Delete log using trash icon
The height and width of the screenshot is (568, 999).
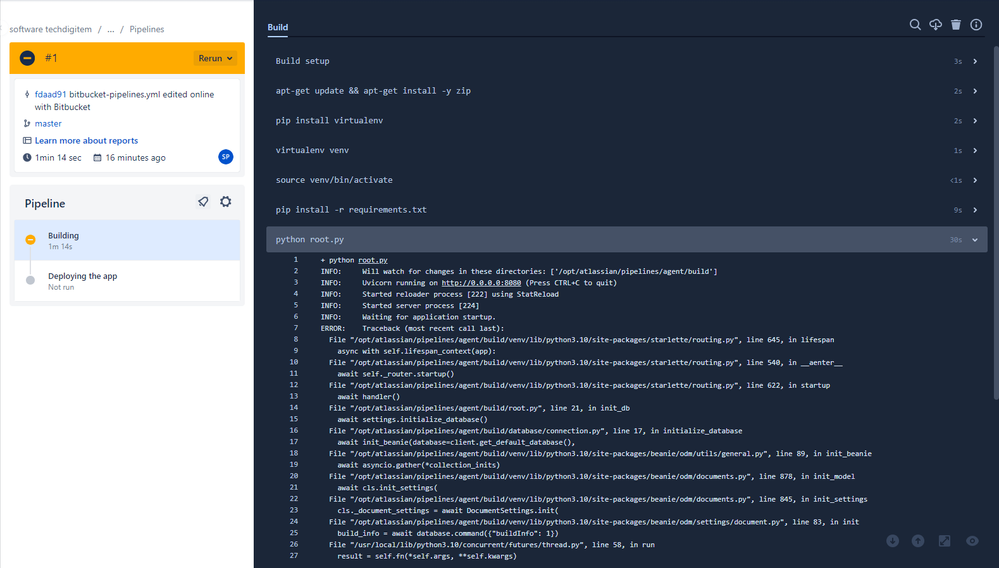pos(956,25)
